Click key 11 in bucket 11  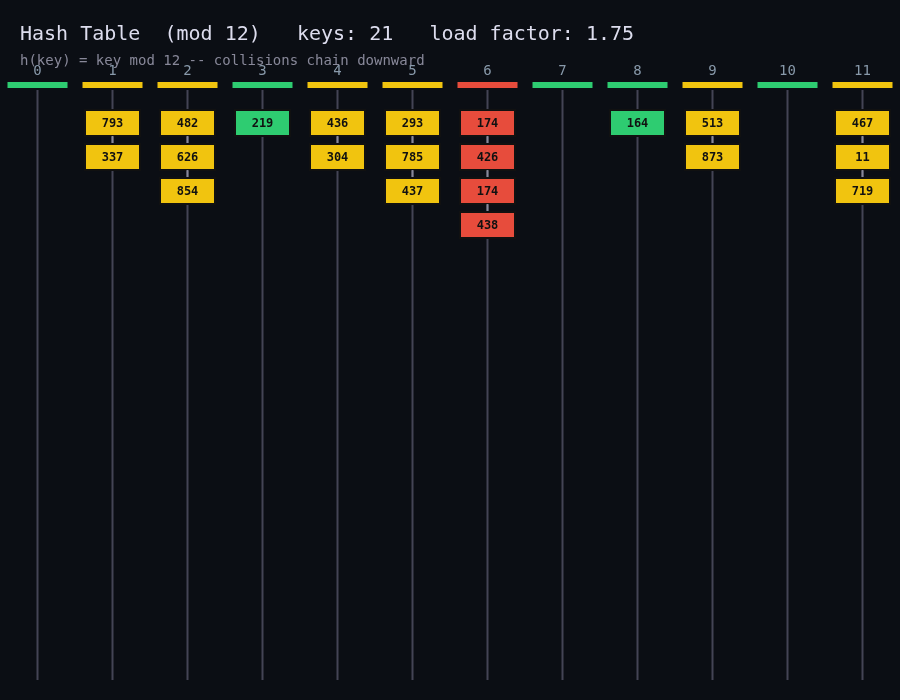tap(862, 157)
